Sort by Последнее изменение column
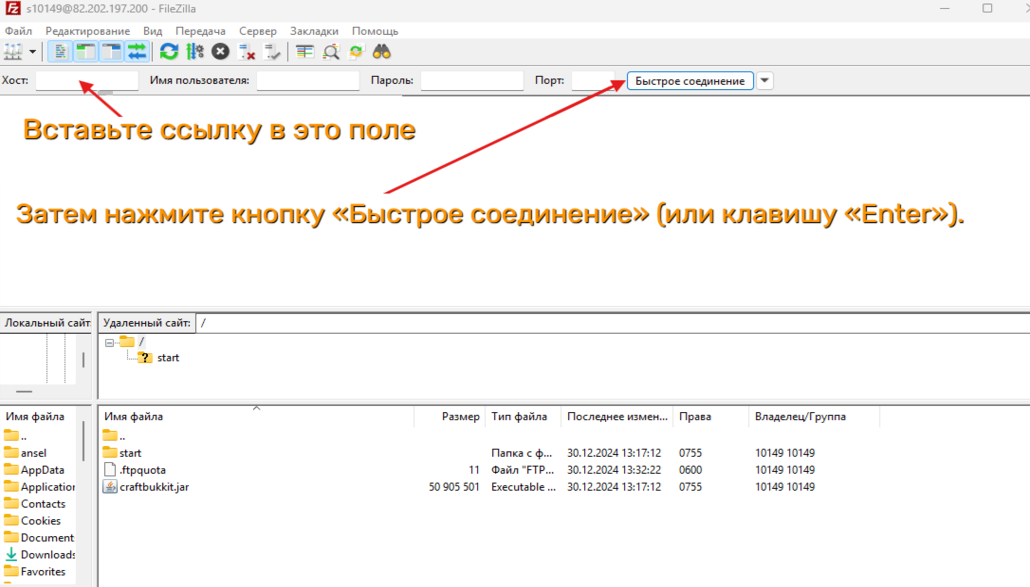 pyautogui.click(x=617, y=416)
